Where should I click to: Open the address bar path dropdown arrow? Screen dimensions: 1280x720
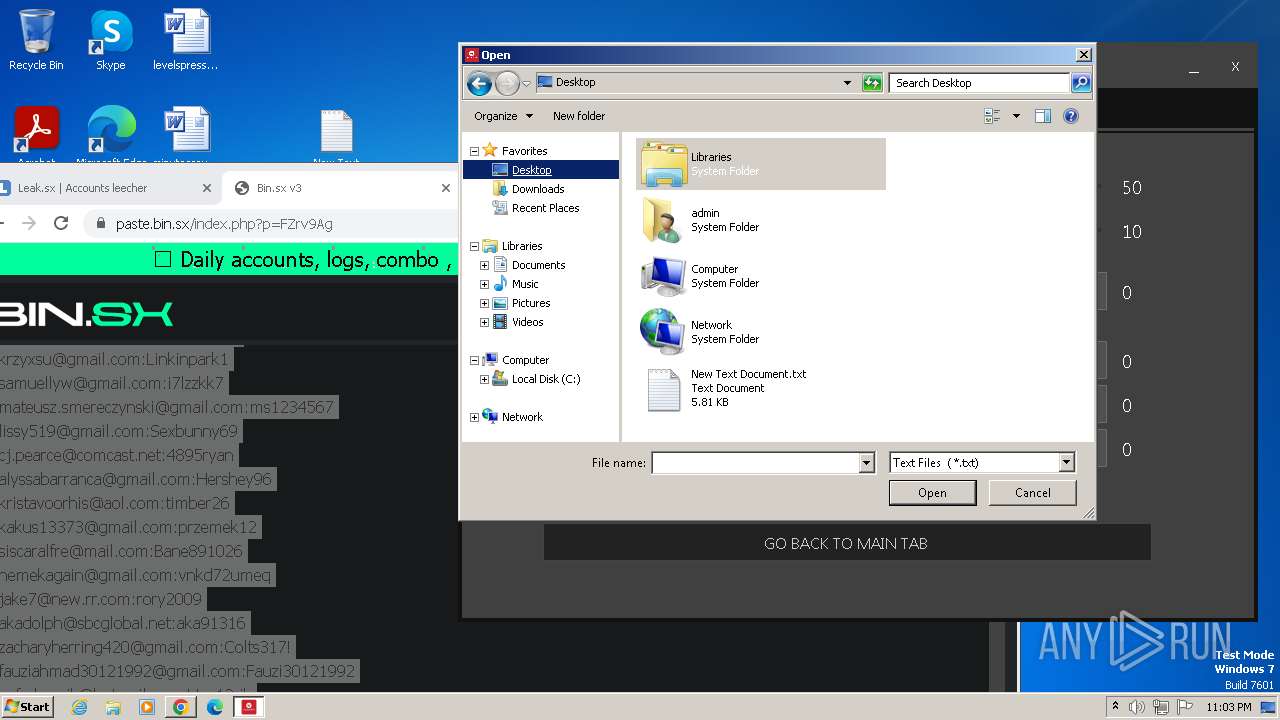(847, 83)
